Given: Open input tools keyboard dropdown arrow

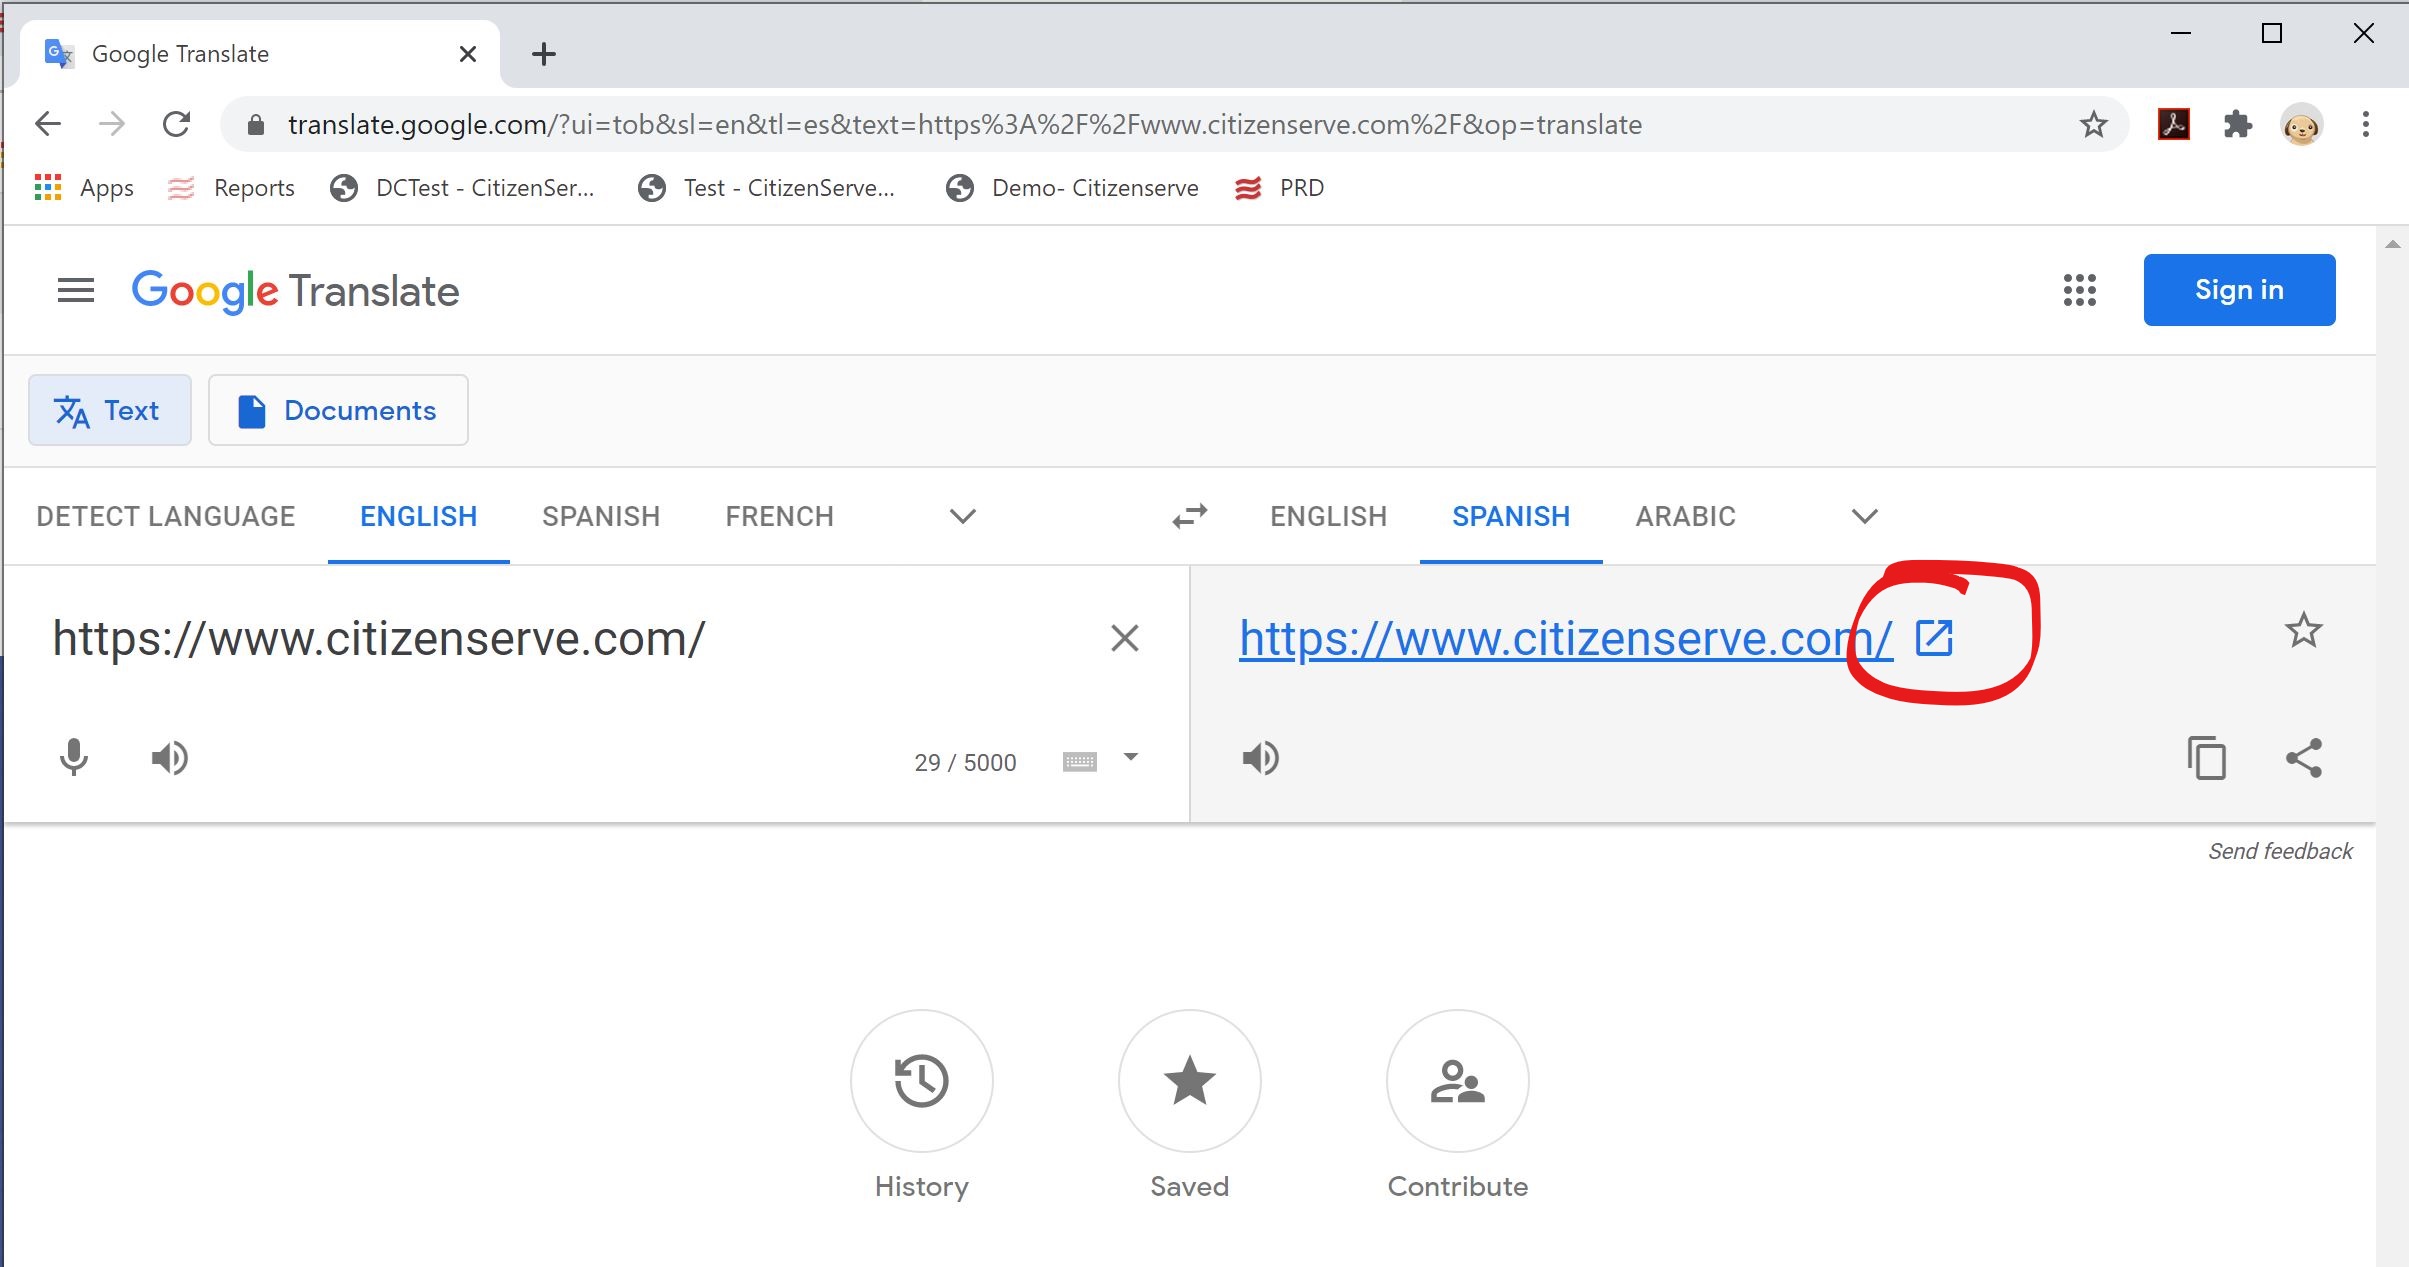Looking at the screenshot, I should (1131, 758).
